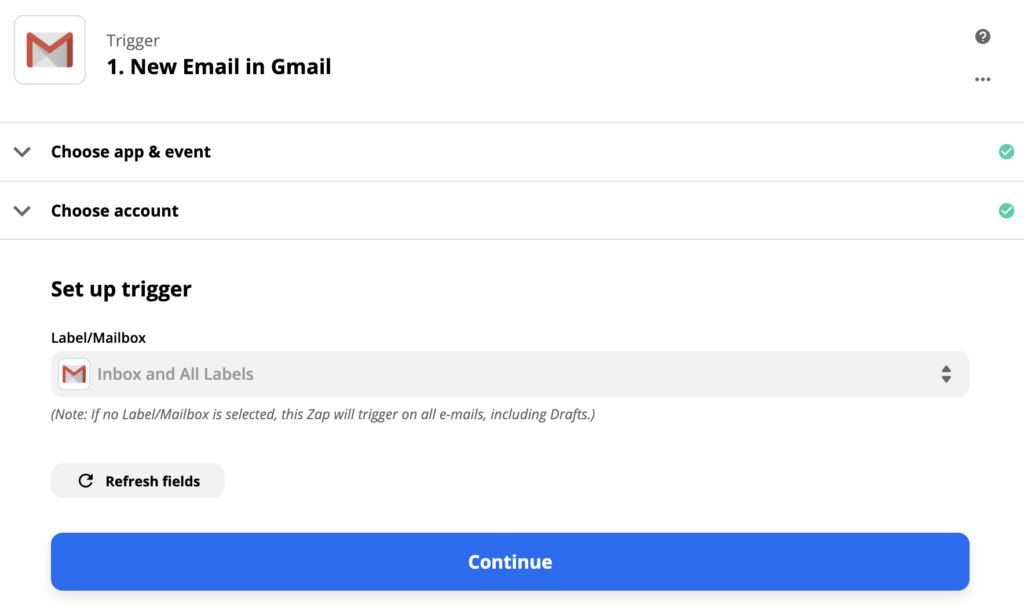Click the Gmail icon inside the Label/Mailbox field
1024x608 pixels.
coord(74,373)
